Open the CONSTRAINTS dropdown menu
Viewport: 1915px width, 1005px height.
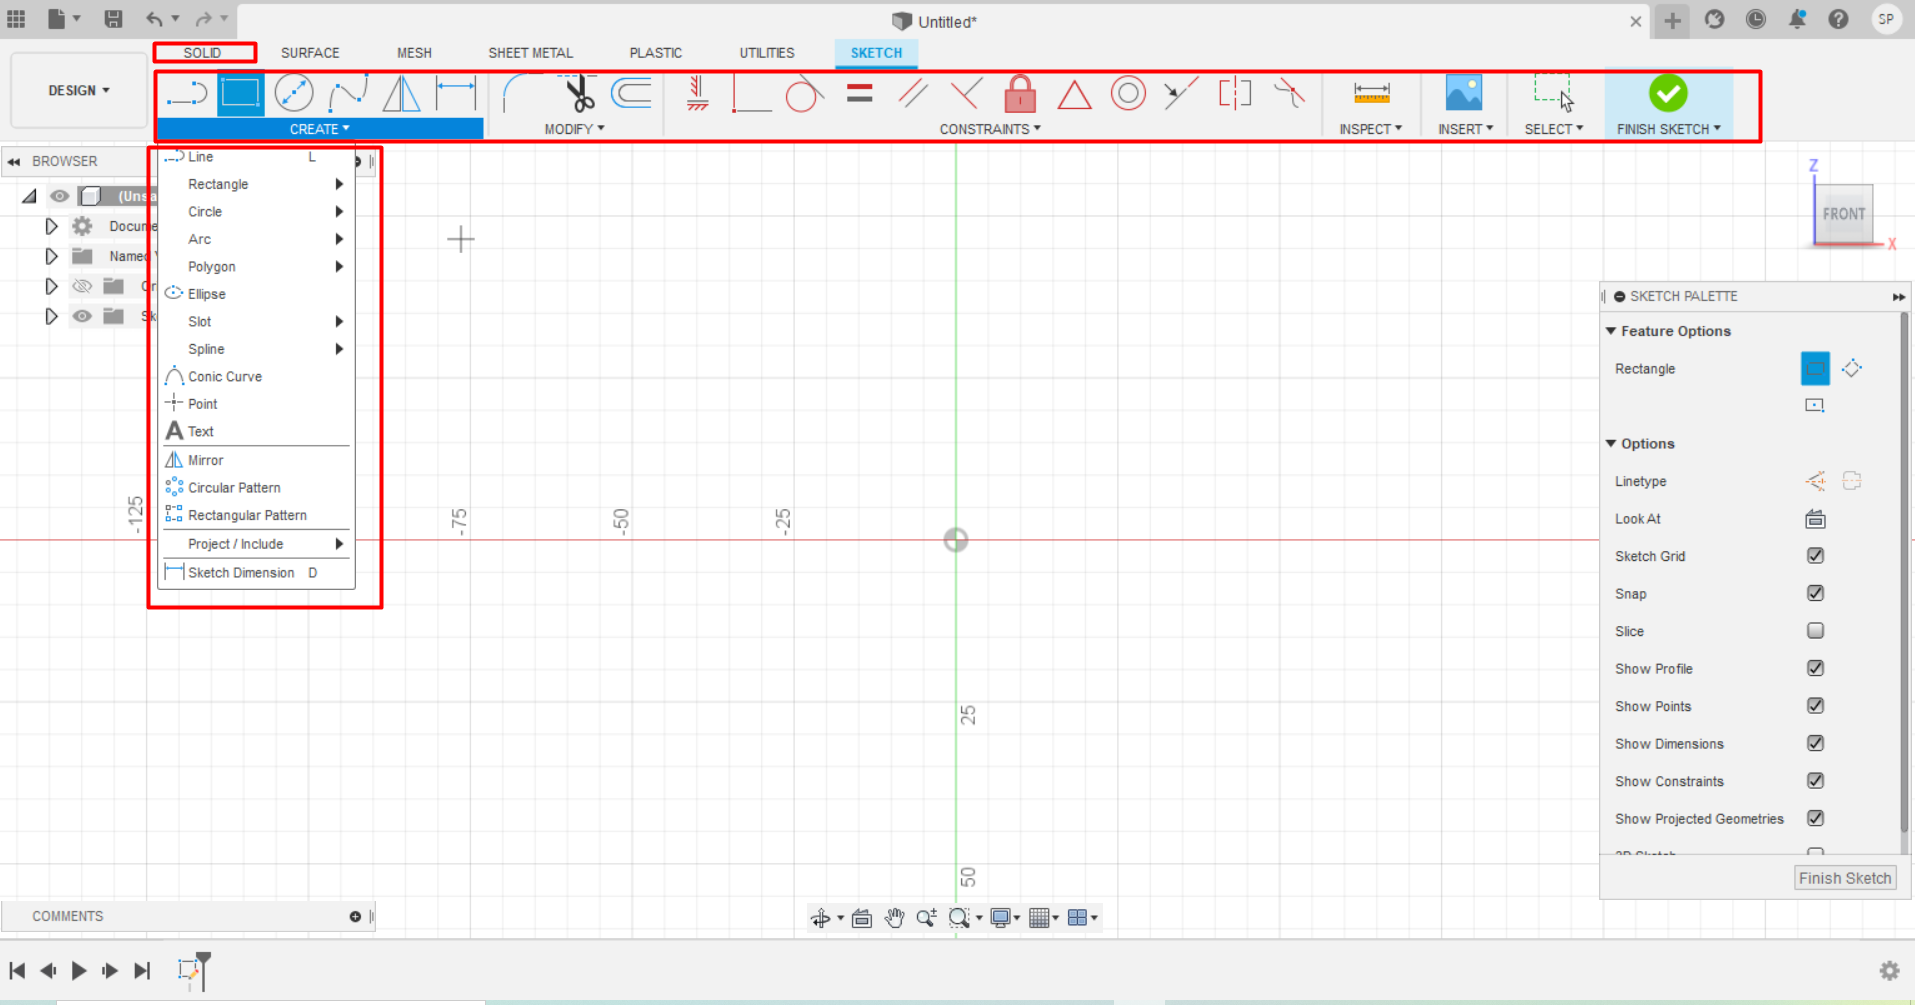[x=990, y=129]
